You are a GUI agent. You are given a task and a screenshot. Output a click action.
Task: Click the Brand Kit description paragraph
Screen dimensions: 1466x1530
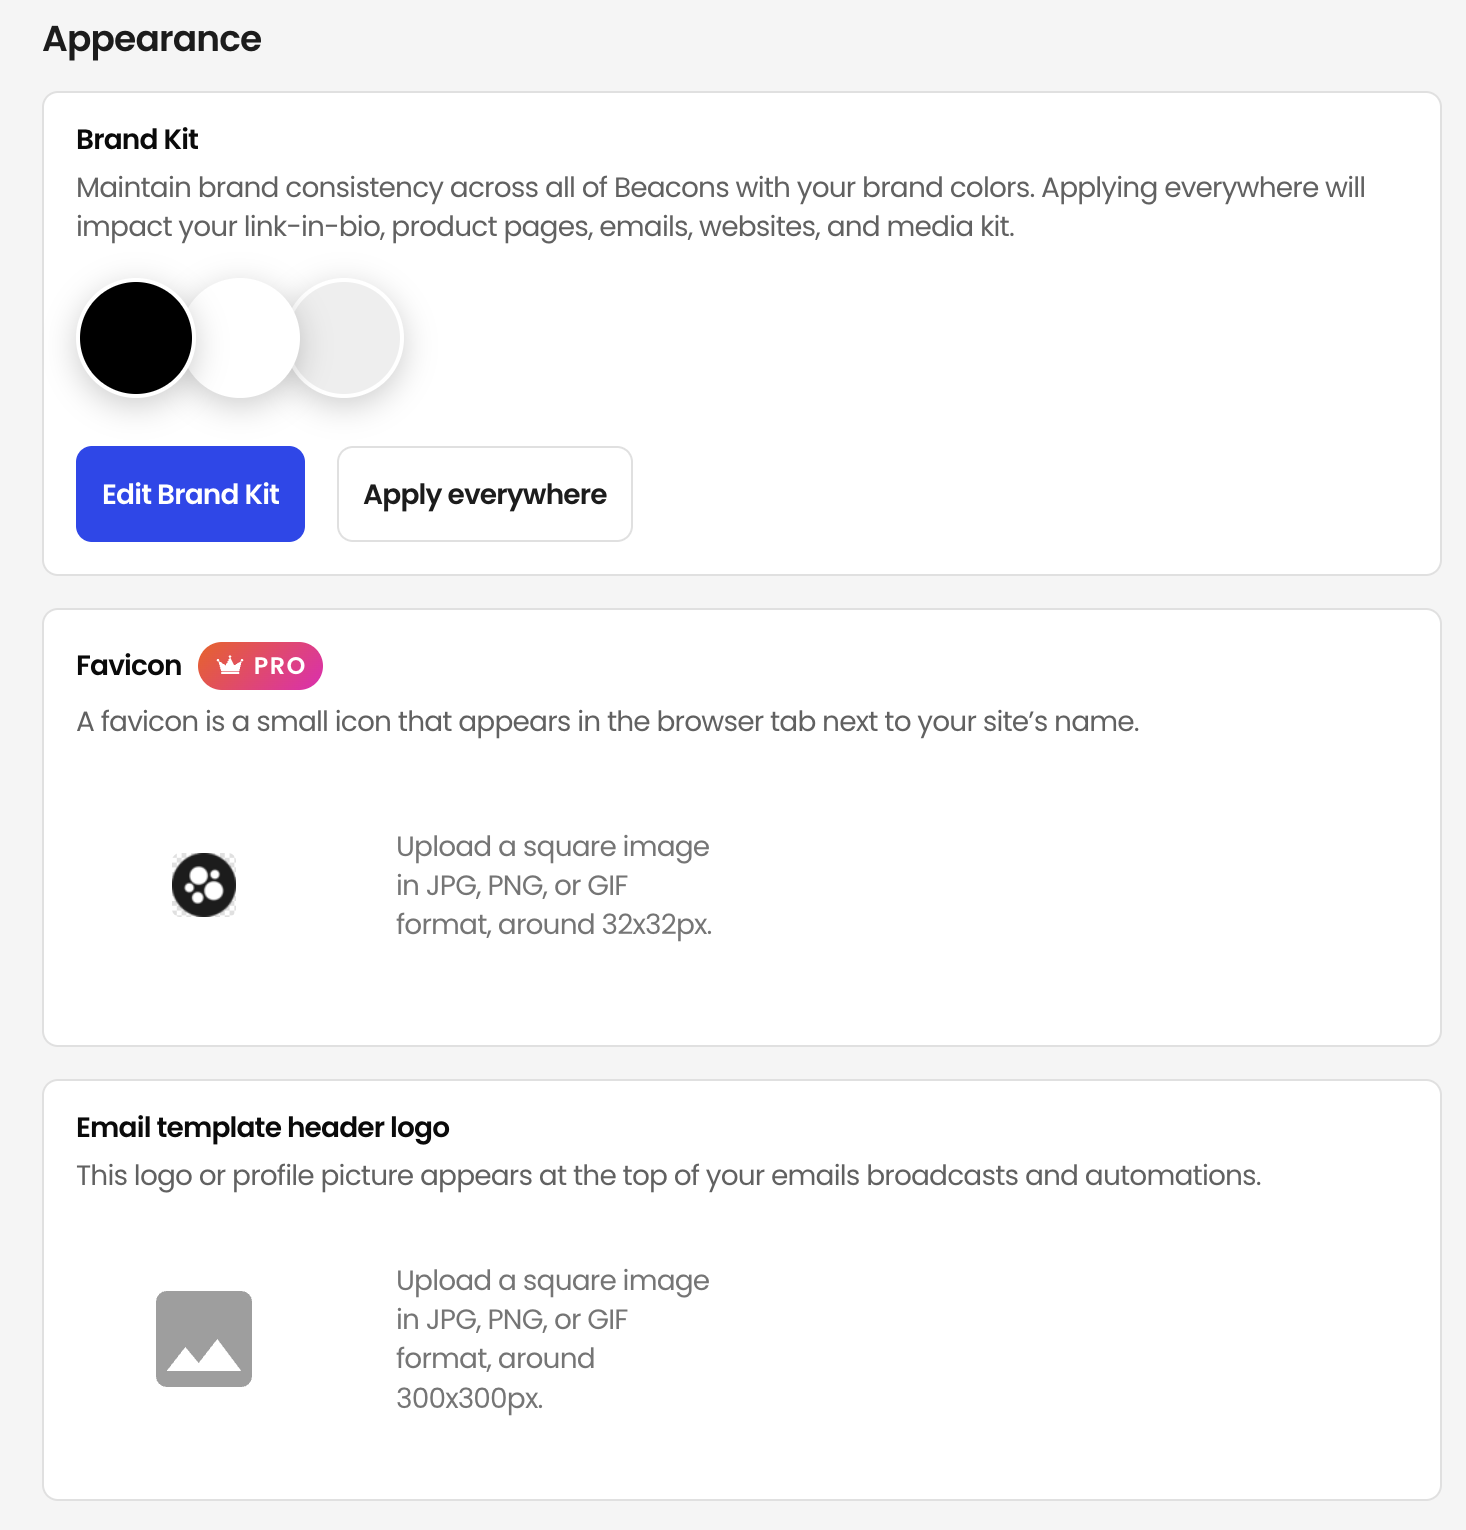(721, 207)
